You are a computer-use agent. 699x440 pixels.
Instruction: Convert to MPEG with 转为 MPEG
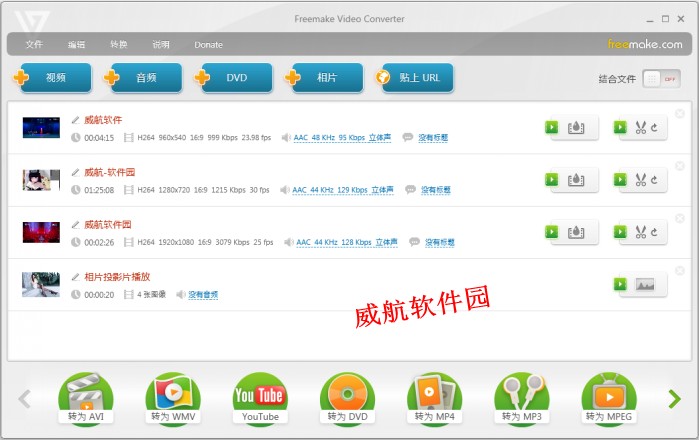(609, 399)
